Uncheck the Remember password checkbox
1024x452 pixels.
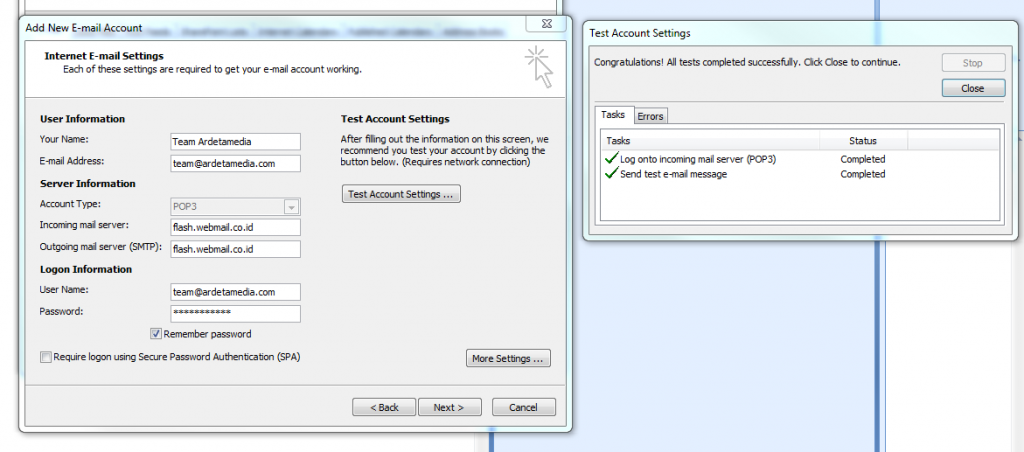156,334
